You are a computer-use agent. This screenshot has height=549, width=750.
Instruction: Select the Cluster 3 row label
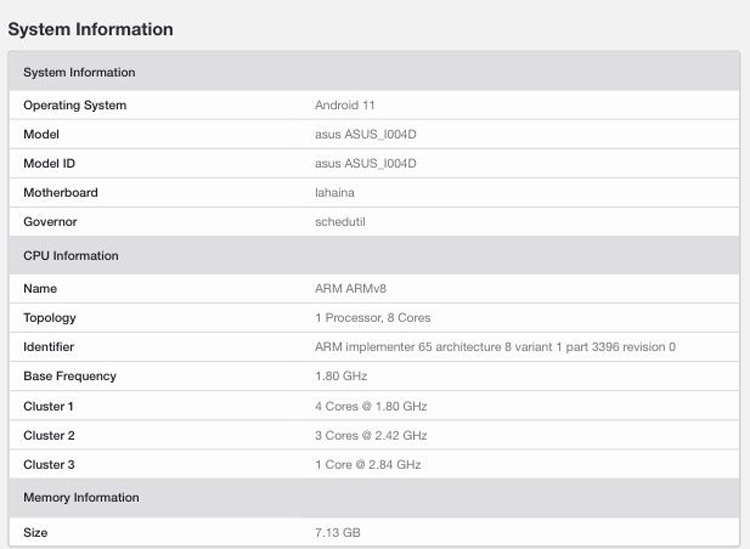pos(49,464)
